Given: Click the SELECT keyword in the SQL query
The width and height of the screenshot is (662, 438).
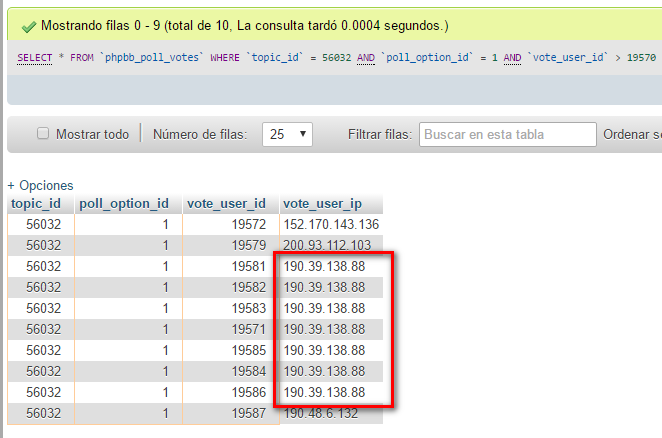Looking at the screenshot, I should point(37,58).
